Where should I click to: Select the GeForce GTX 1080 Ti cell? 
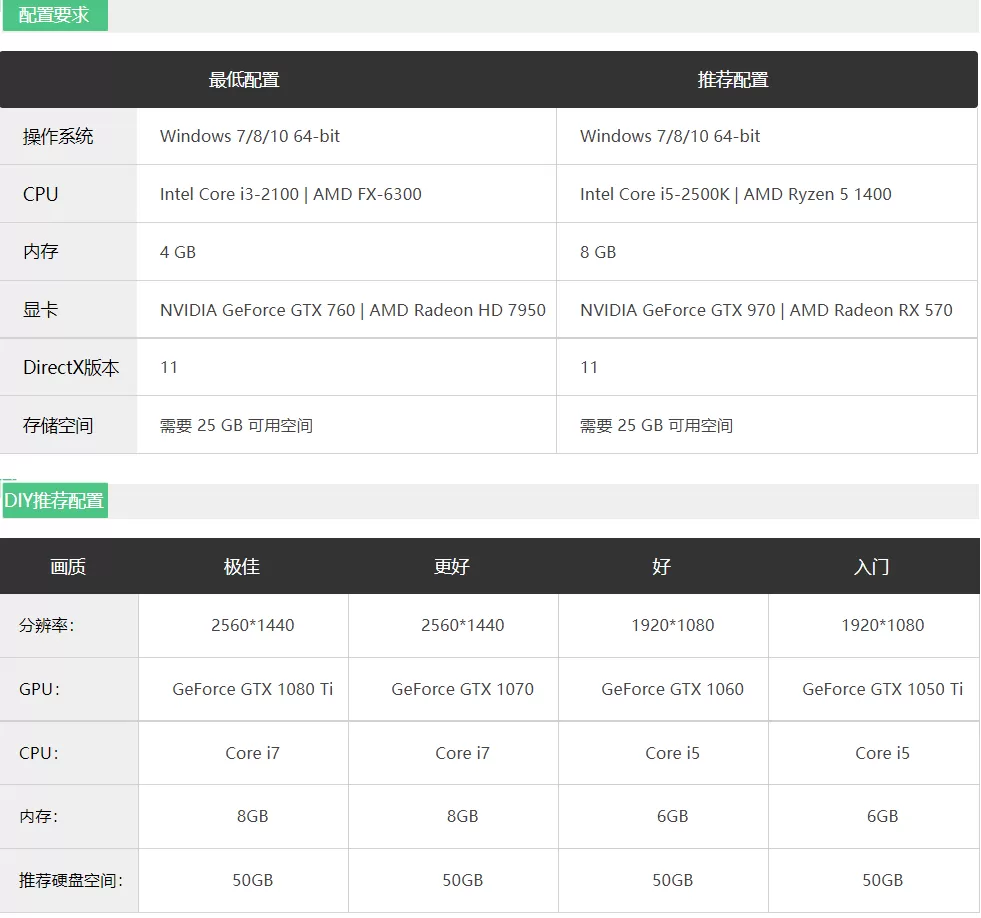tap(253, 689)
